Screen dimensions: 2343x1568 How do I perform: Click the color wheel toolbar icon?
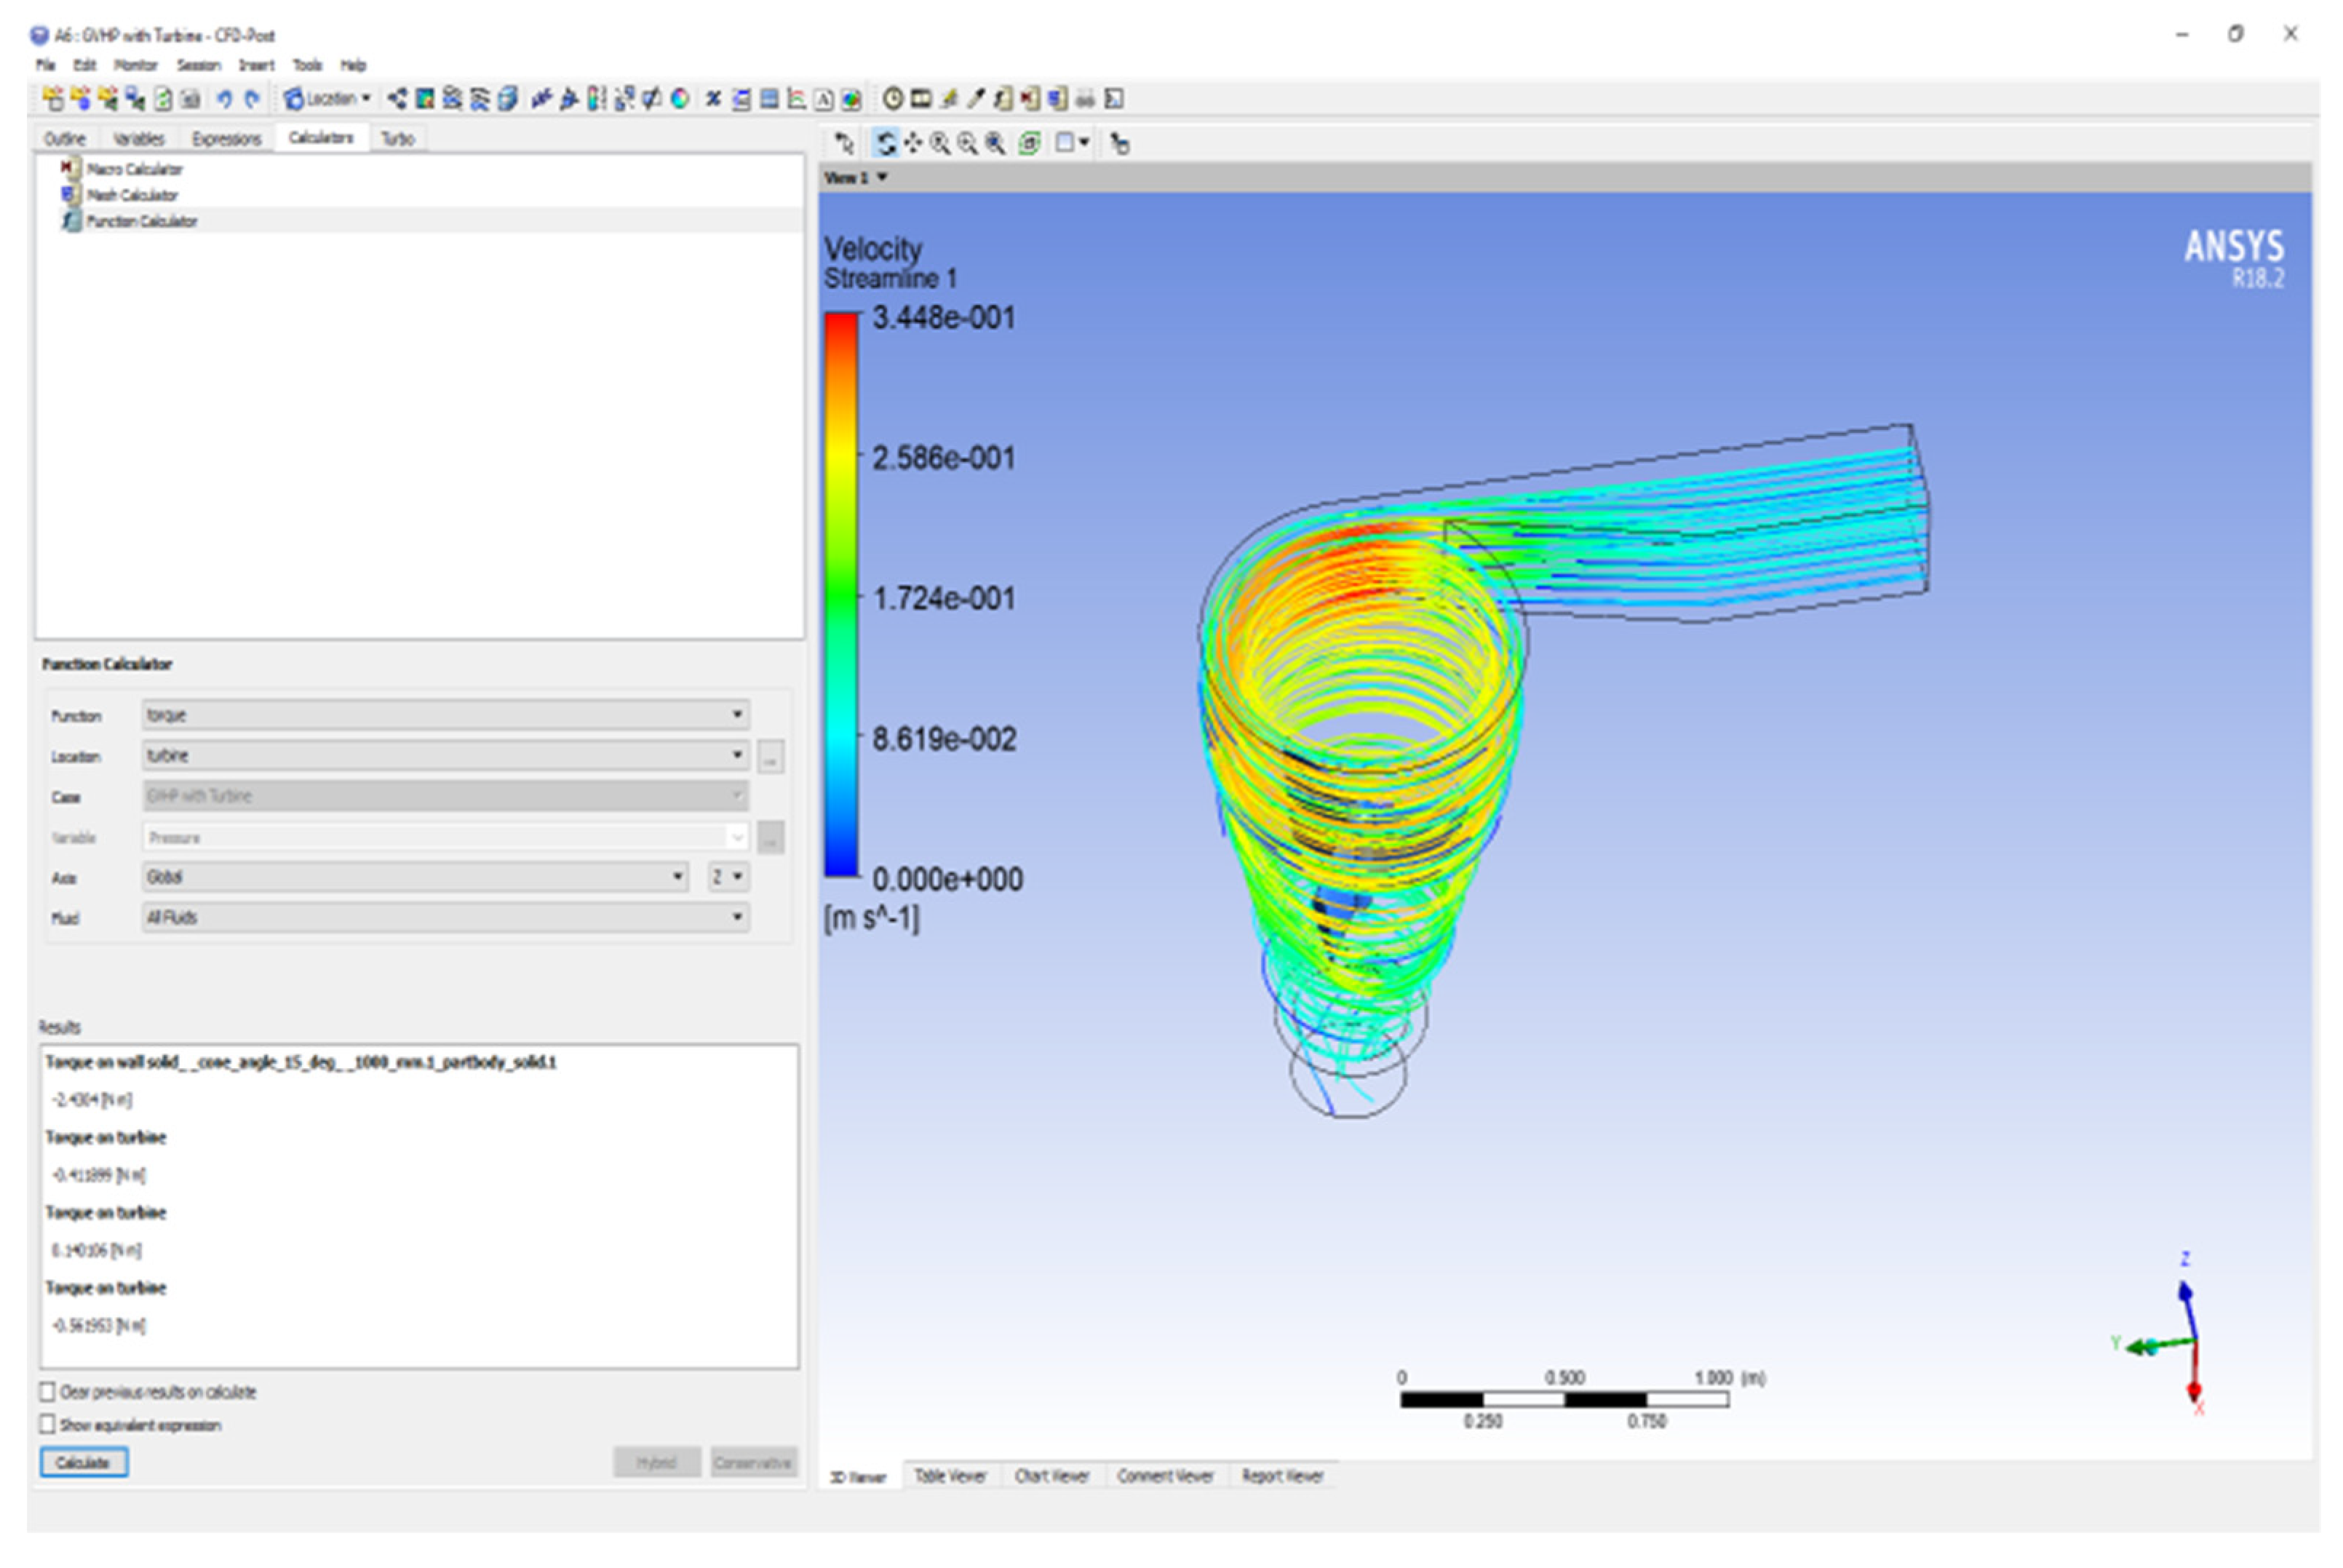[680, 99]
